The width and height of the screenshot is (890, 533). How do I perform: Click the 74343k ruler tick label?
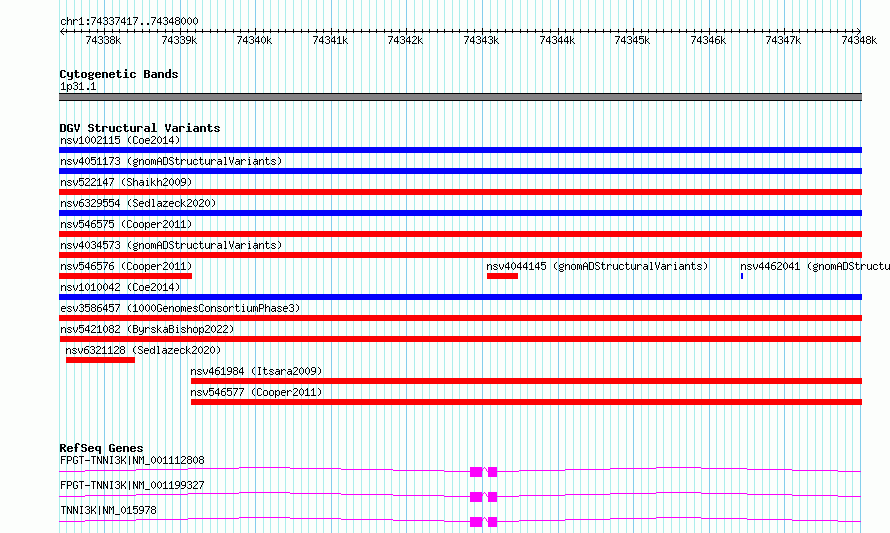point(481,40)
